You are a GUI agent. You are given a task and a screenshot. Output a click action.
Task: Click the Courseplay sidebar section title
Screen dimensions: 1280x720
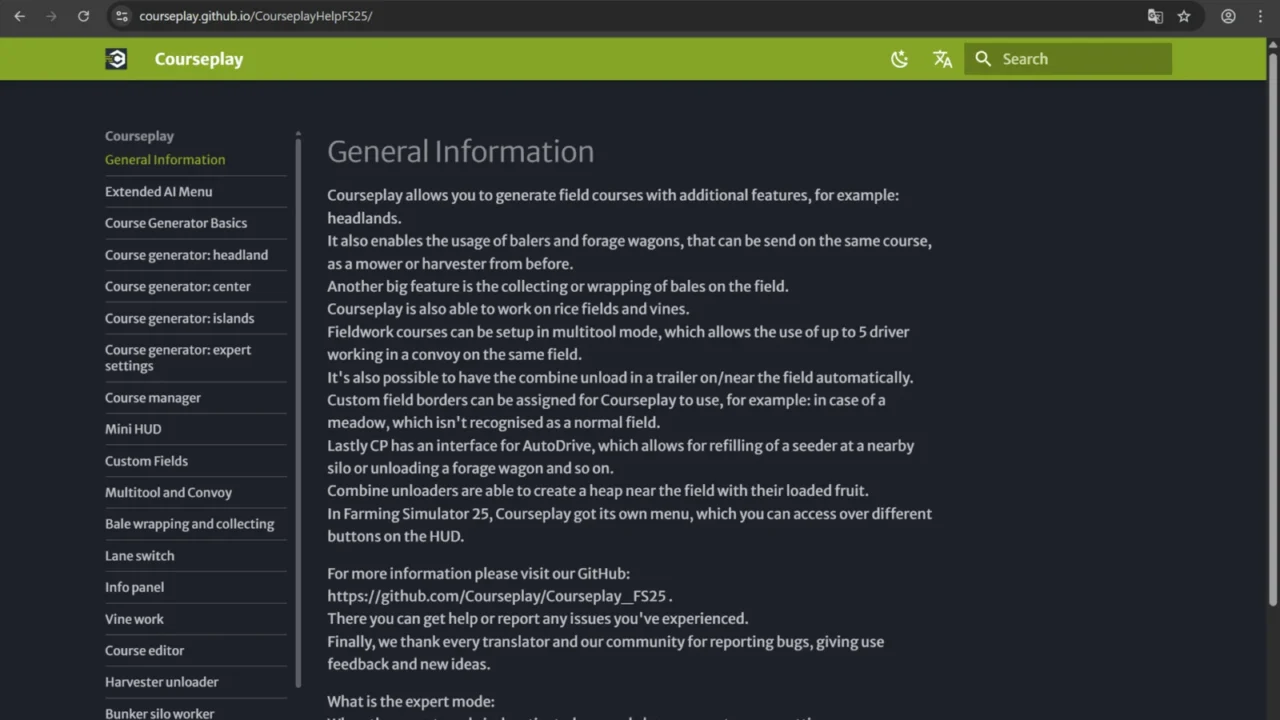click(x=139, y=136)
